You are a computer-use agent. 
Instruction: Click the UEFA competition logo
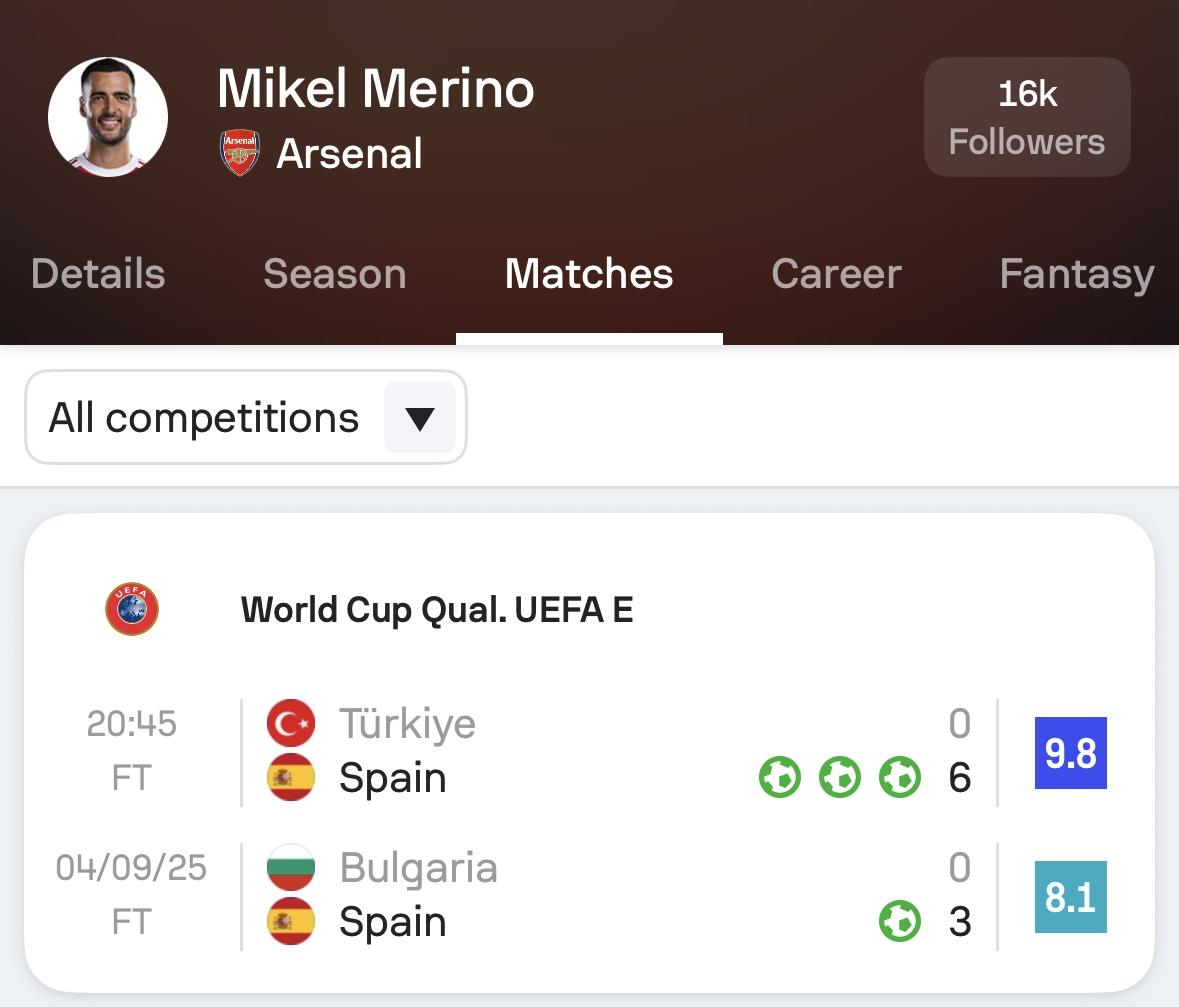tap(132, 608)
